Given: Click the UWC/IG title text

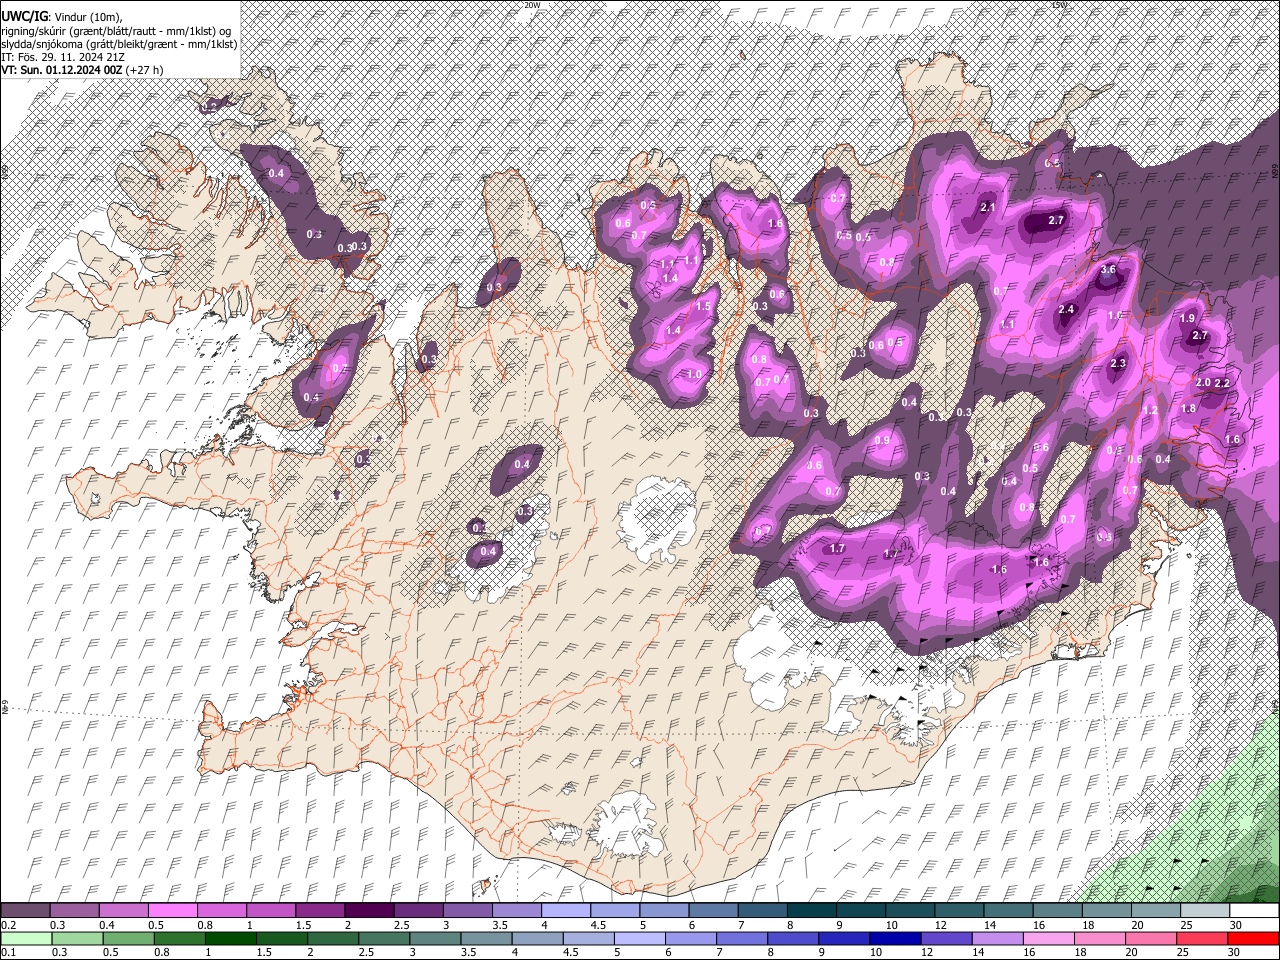Looking at the screenshot, I should coord(23,17).
